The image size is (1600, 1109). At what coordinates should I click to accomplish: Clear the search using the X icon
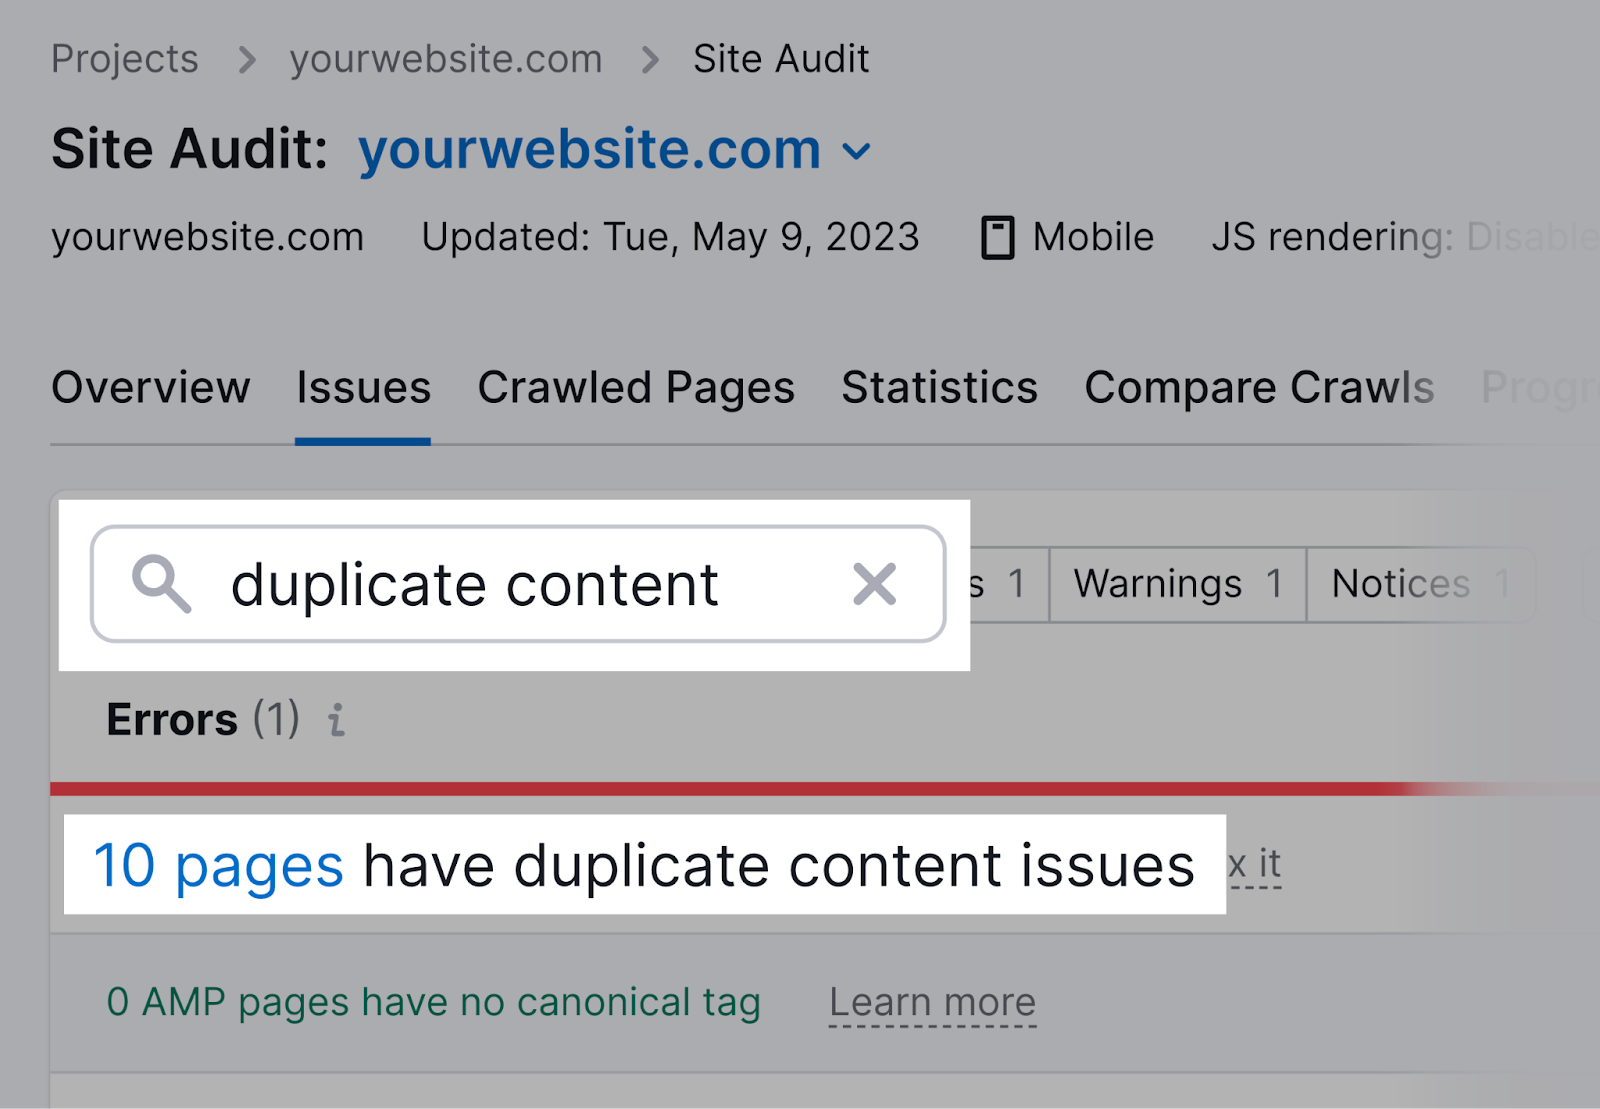tap(874, 585)
